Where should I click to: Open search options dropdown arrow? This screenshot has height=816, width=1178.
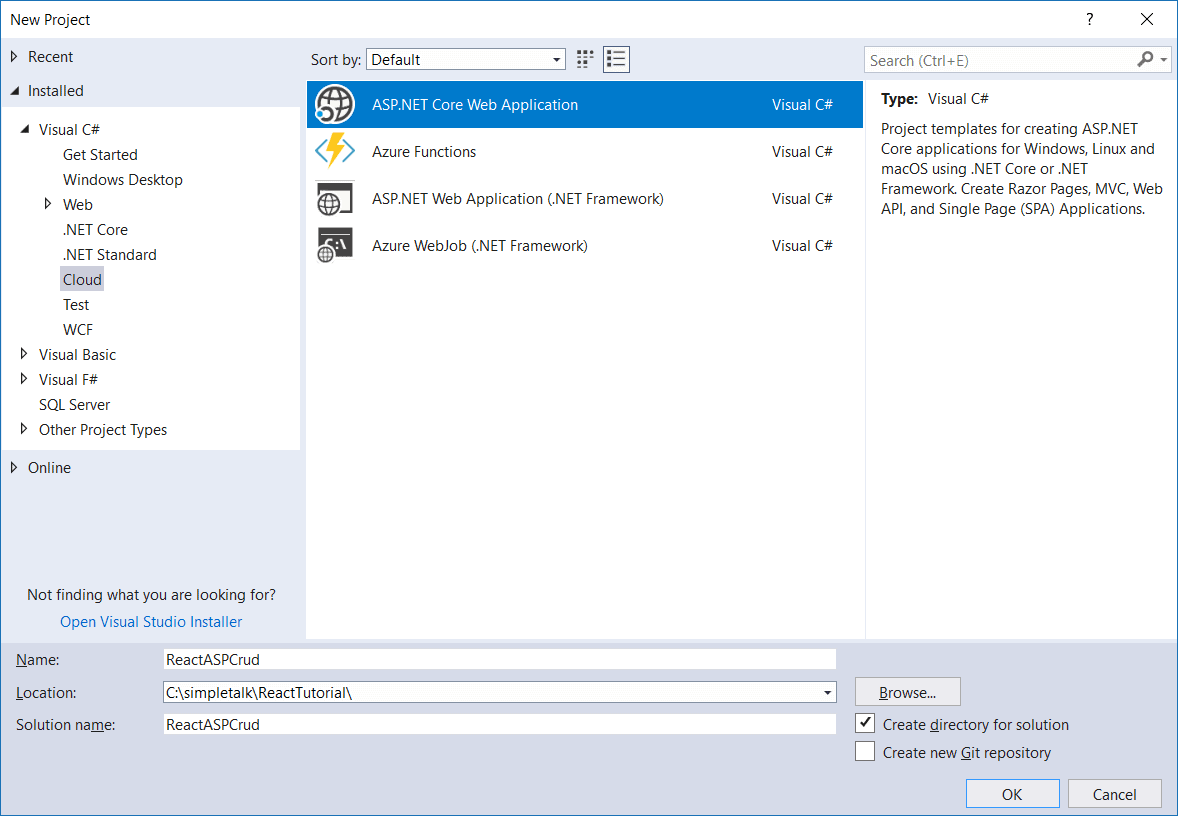pos(1164,59)
